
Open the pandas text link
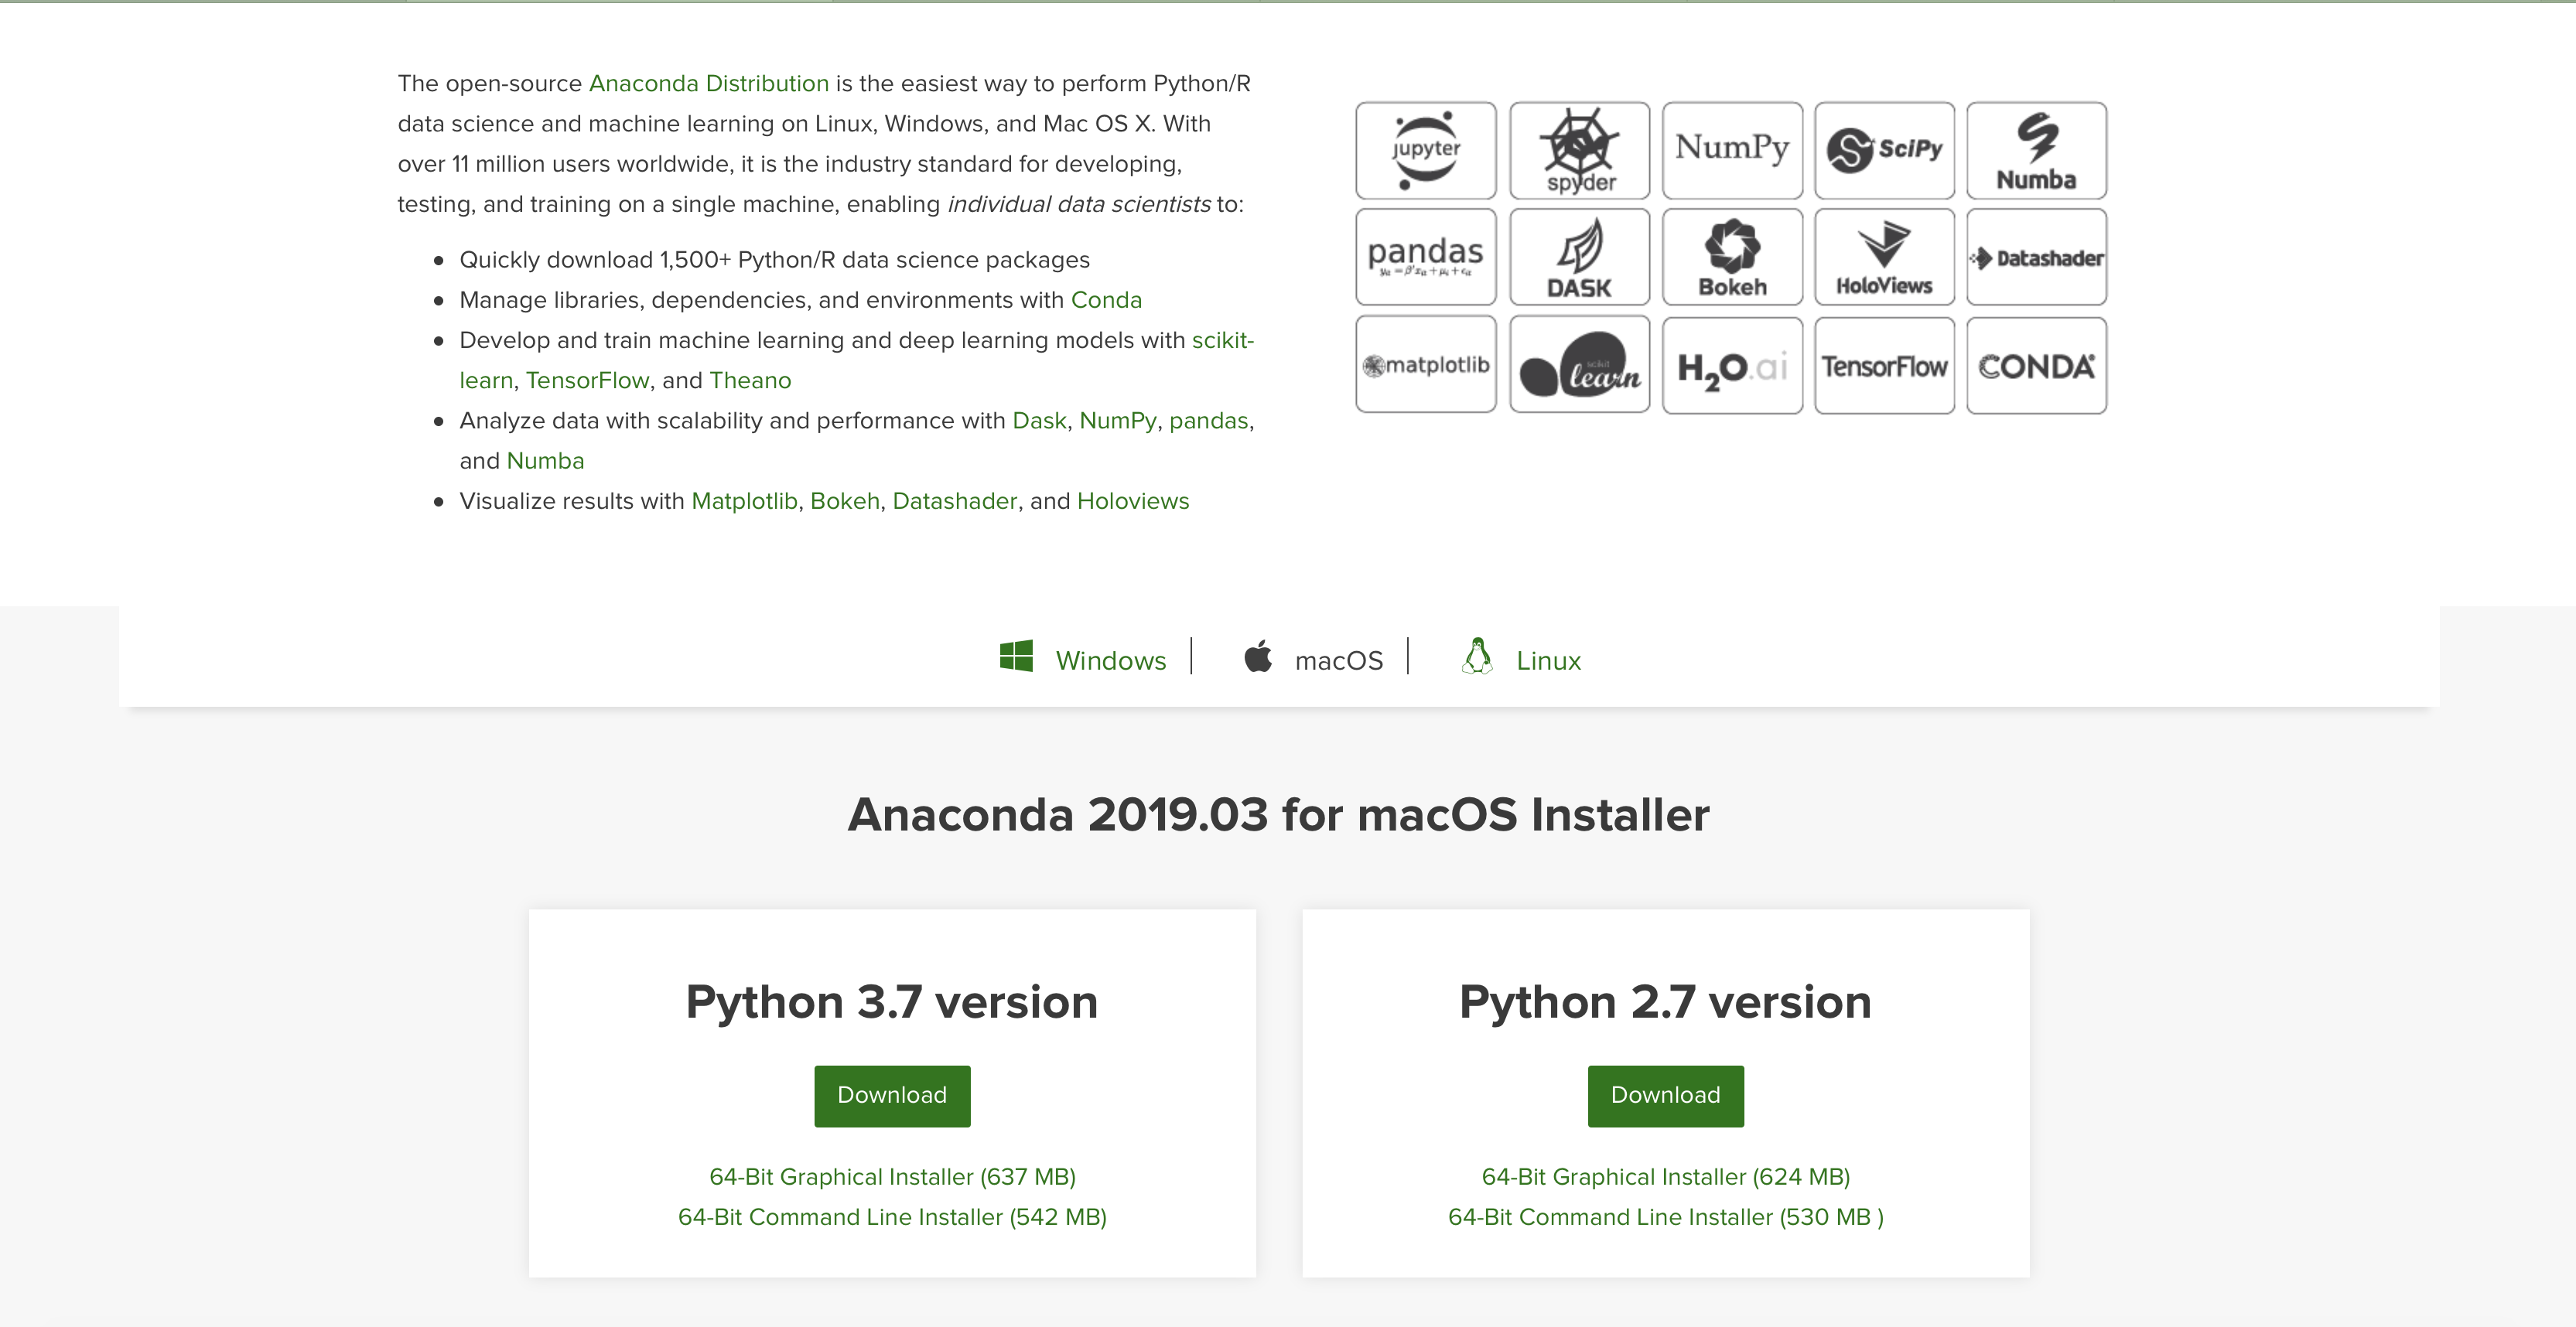[1209, 421]
